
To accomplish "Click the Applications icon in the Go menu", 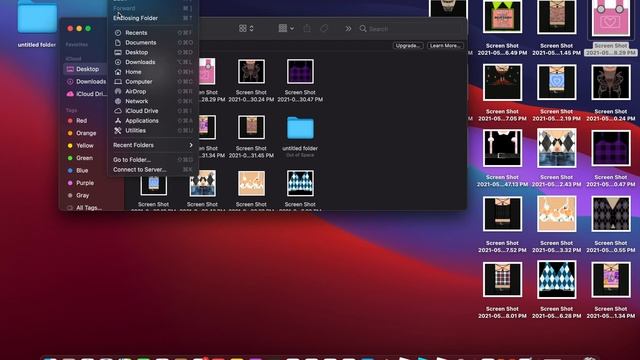I will 118,121.
